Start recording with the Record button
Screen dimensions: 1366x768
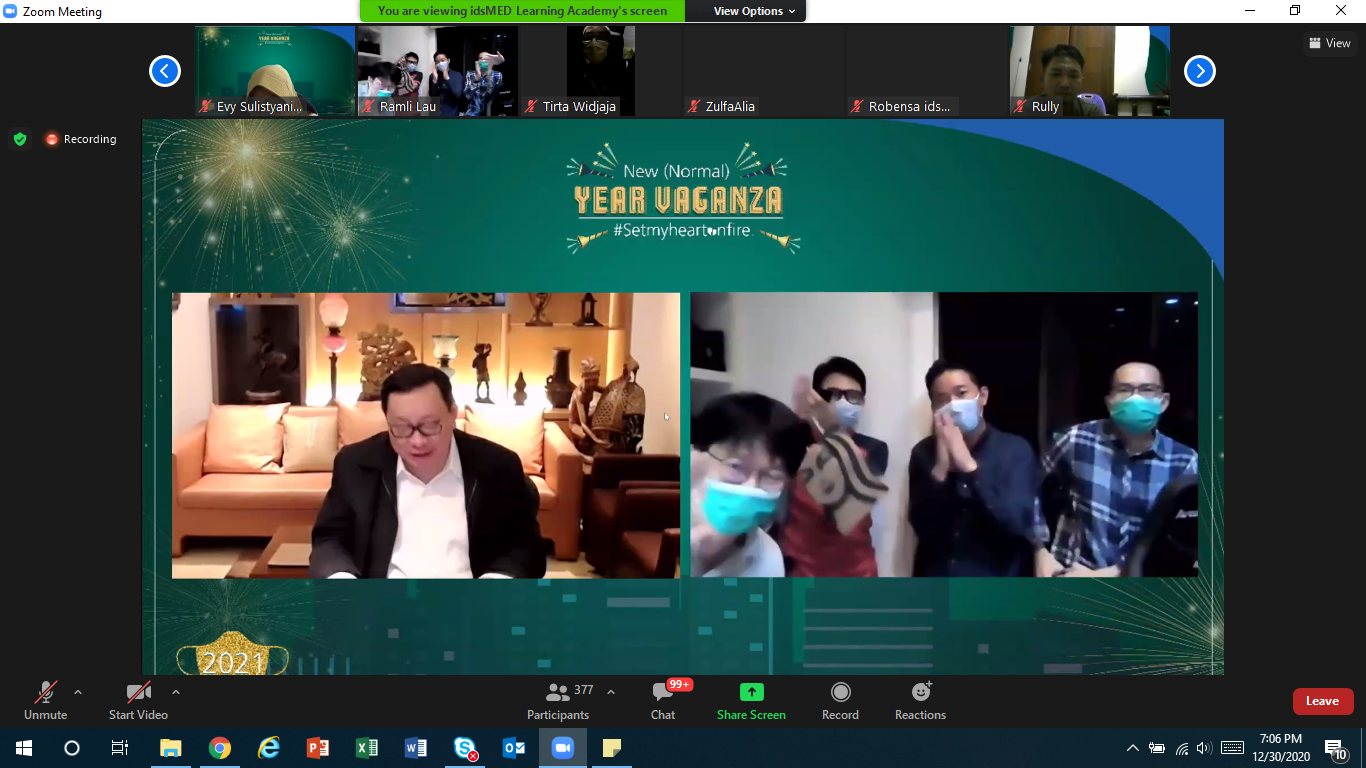(840, 701)
